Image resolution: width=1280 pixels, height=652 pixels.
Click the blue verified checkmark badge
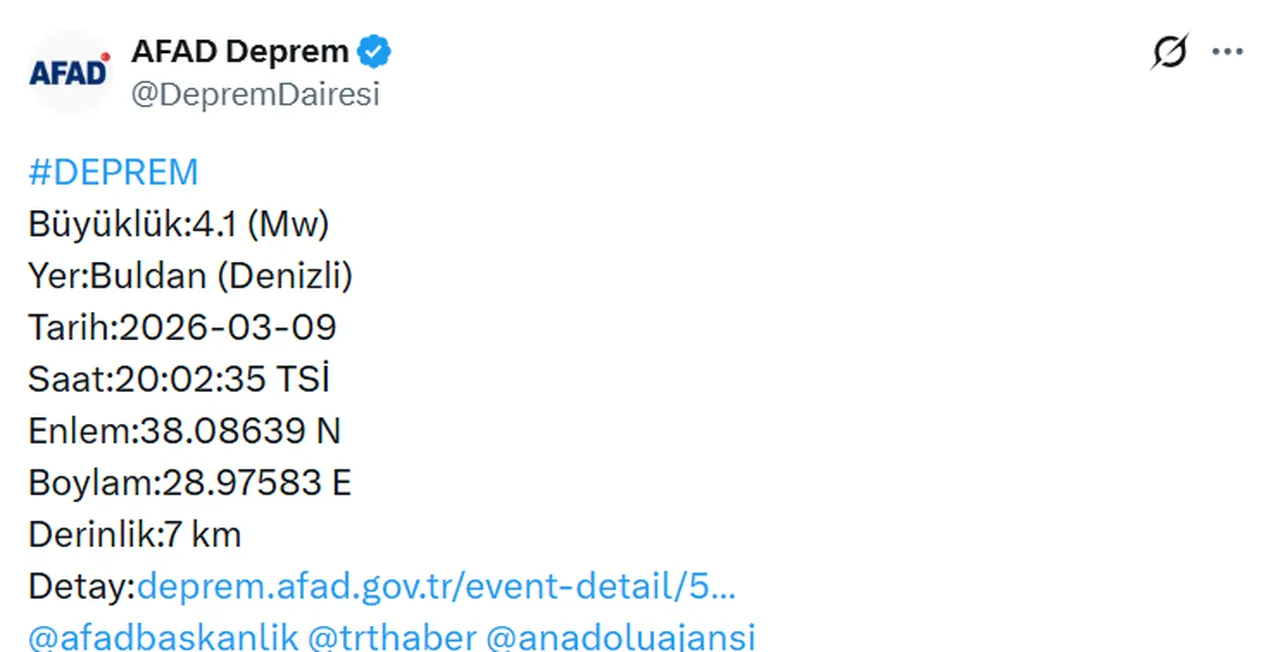coord(374,51)
